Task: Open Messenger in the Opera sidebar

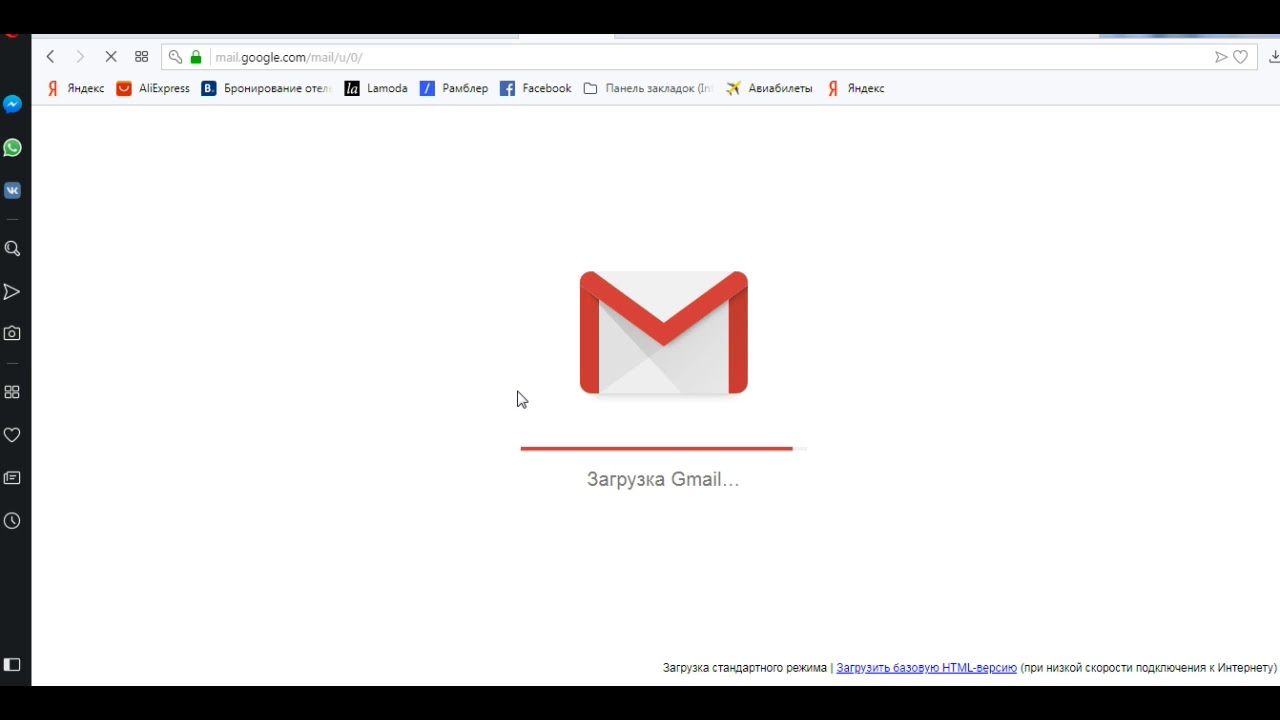Action: click(x=12, y=105)
